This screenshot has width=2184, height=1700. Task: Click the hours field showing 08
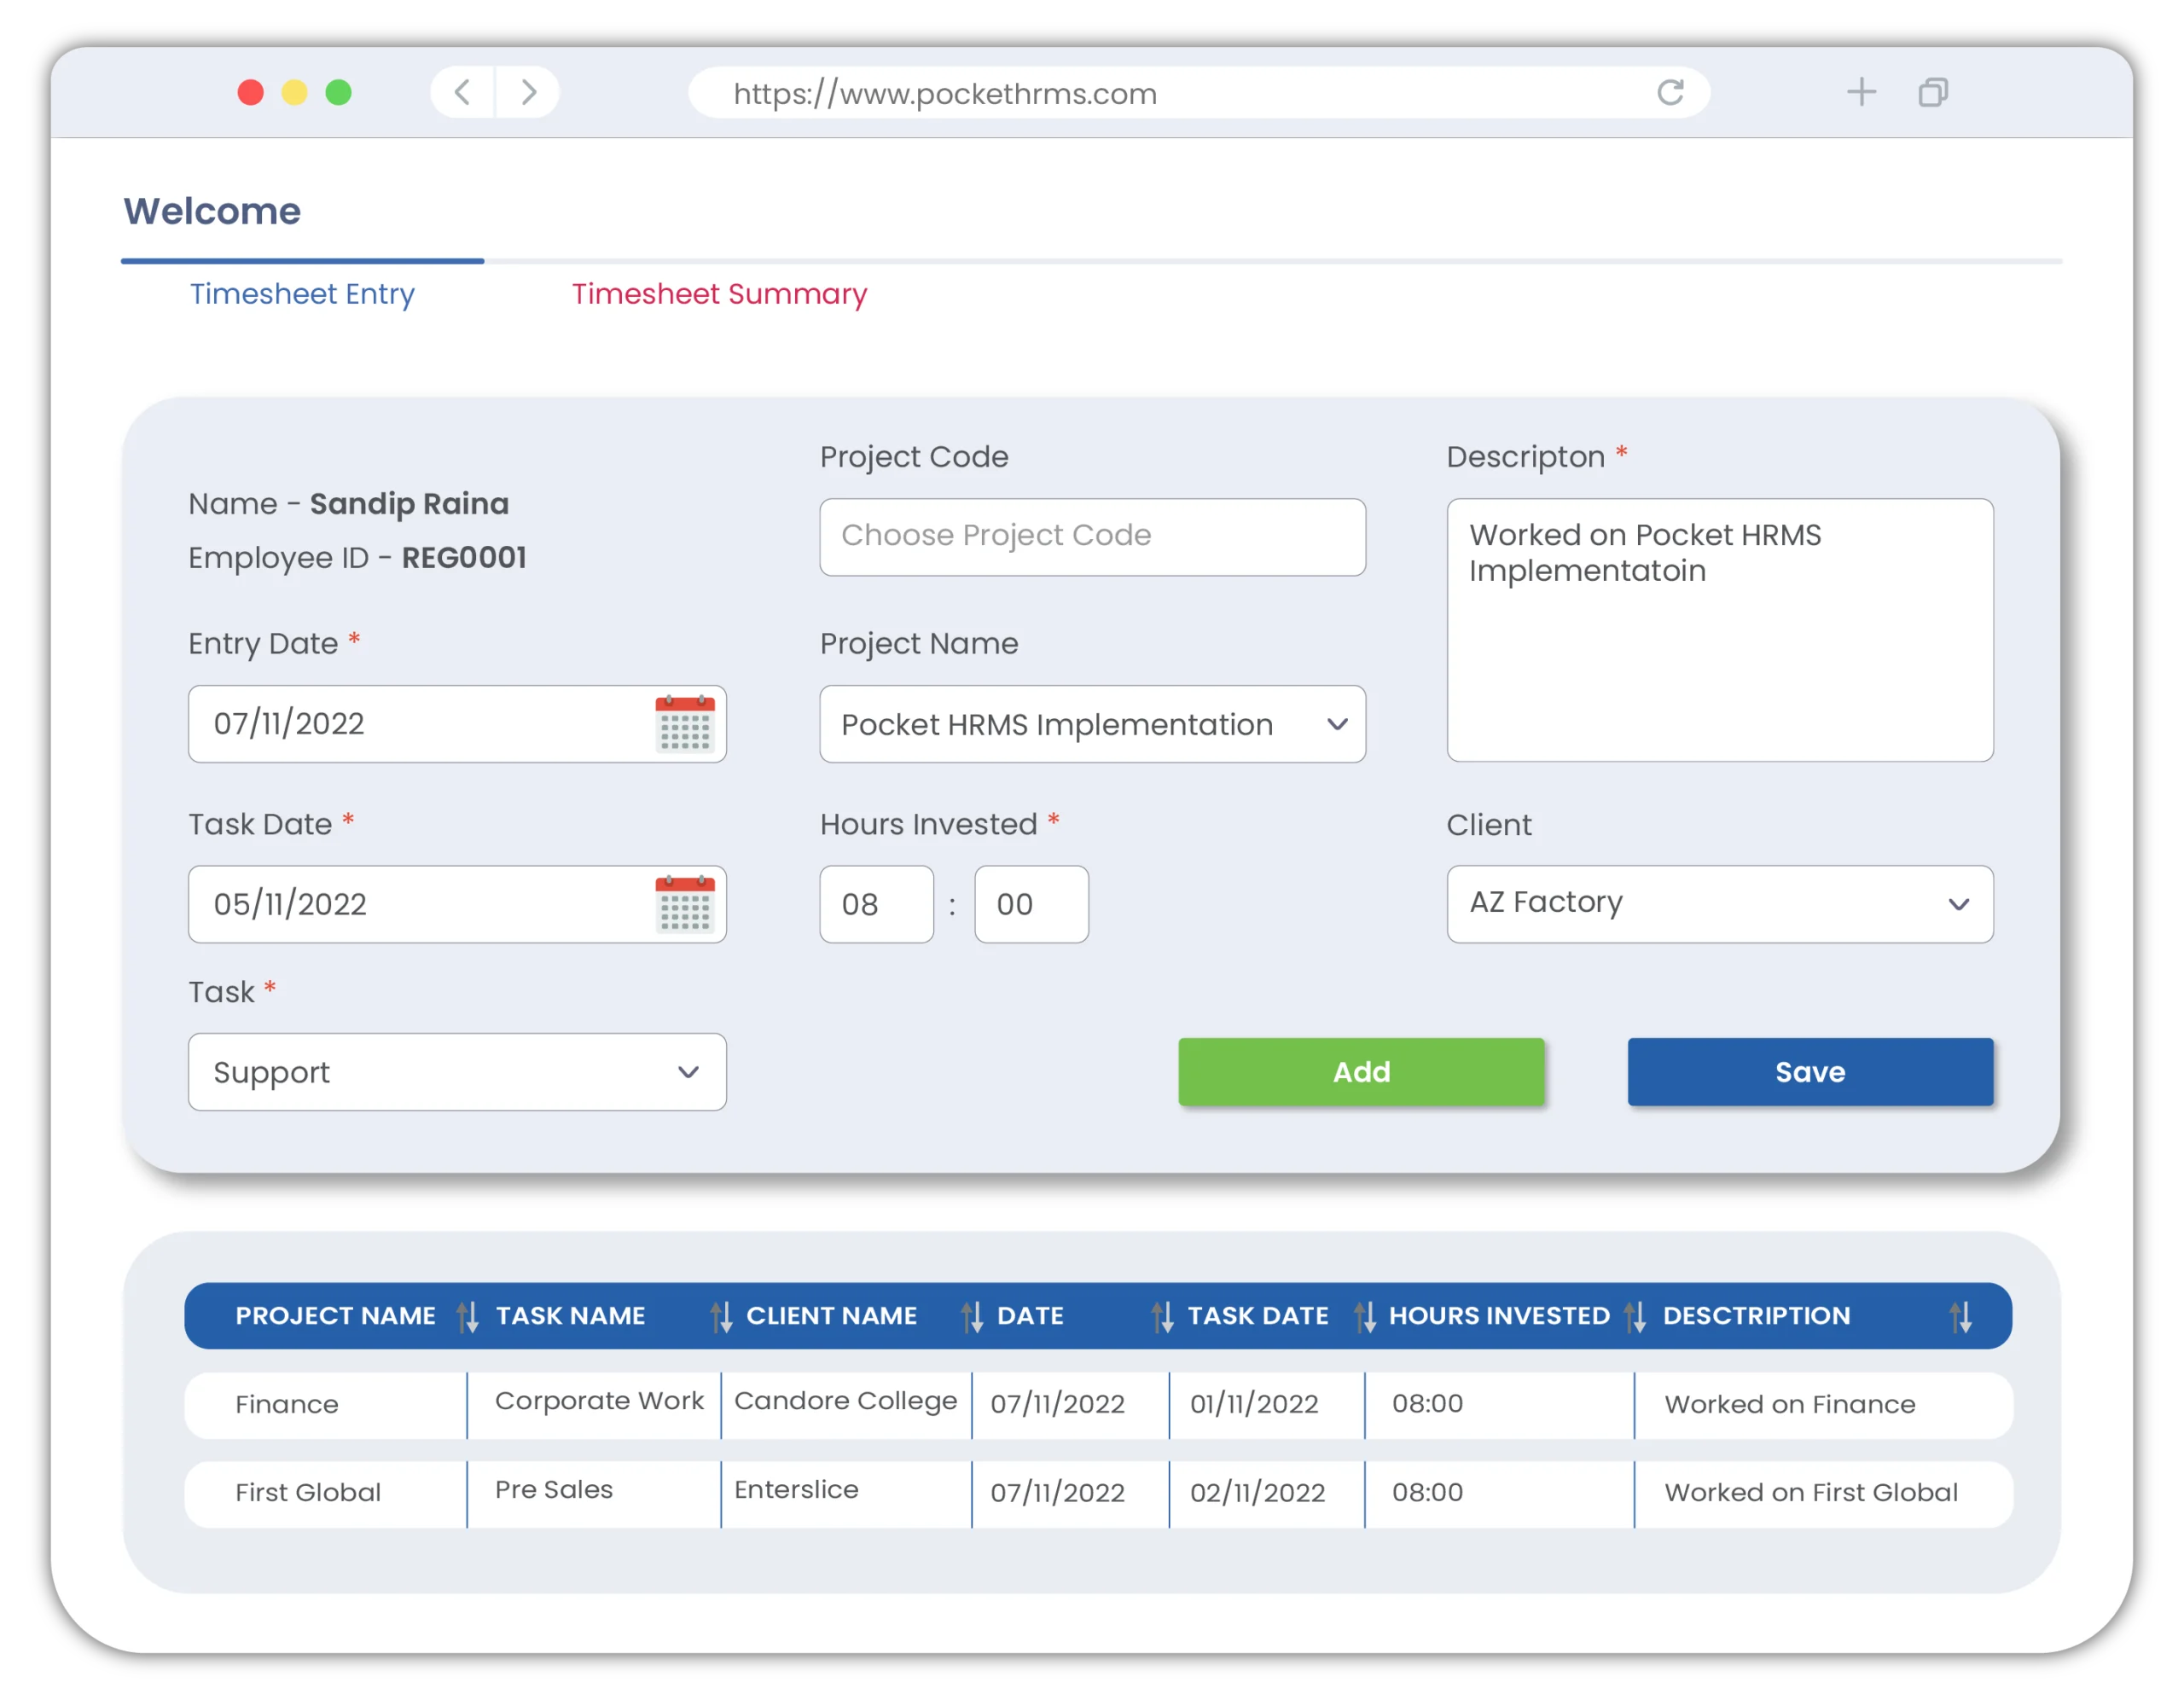[876, 904]
